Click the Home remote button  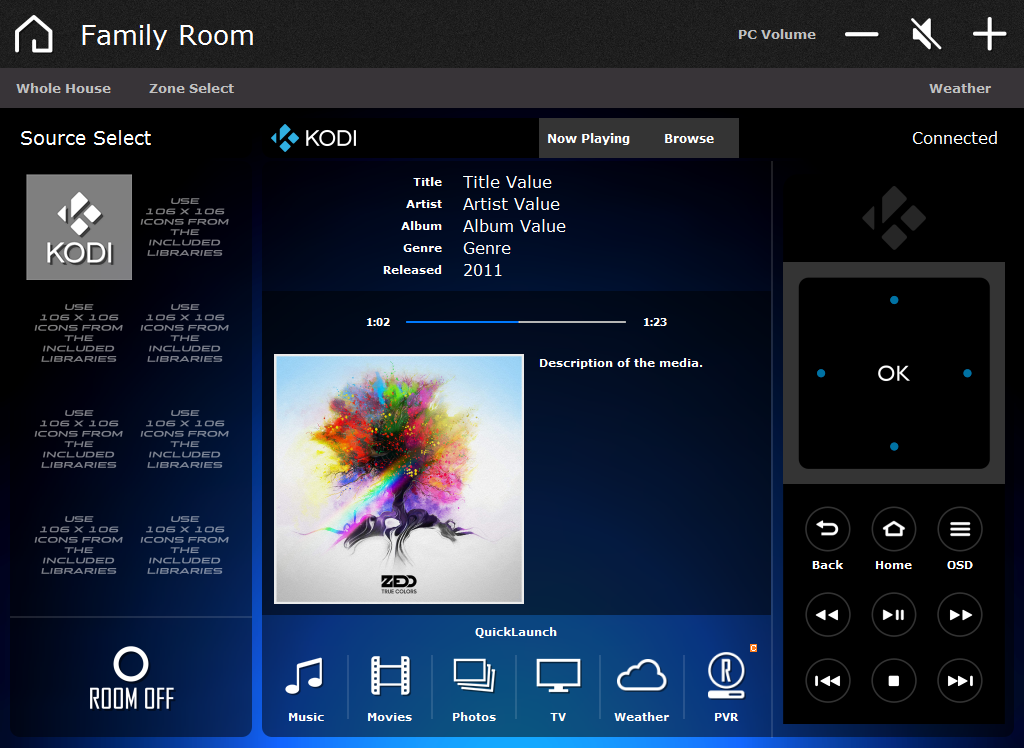[x=893, y=528]
